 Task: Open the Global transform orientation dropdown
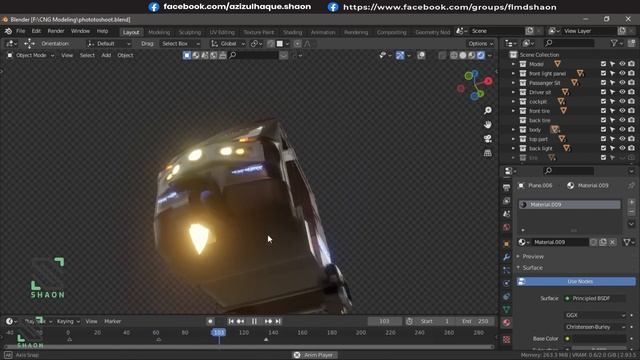pyautogui.click(x=228, y=44)
